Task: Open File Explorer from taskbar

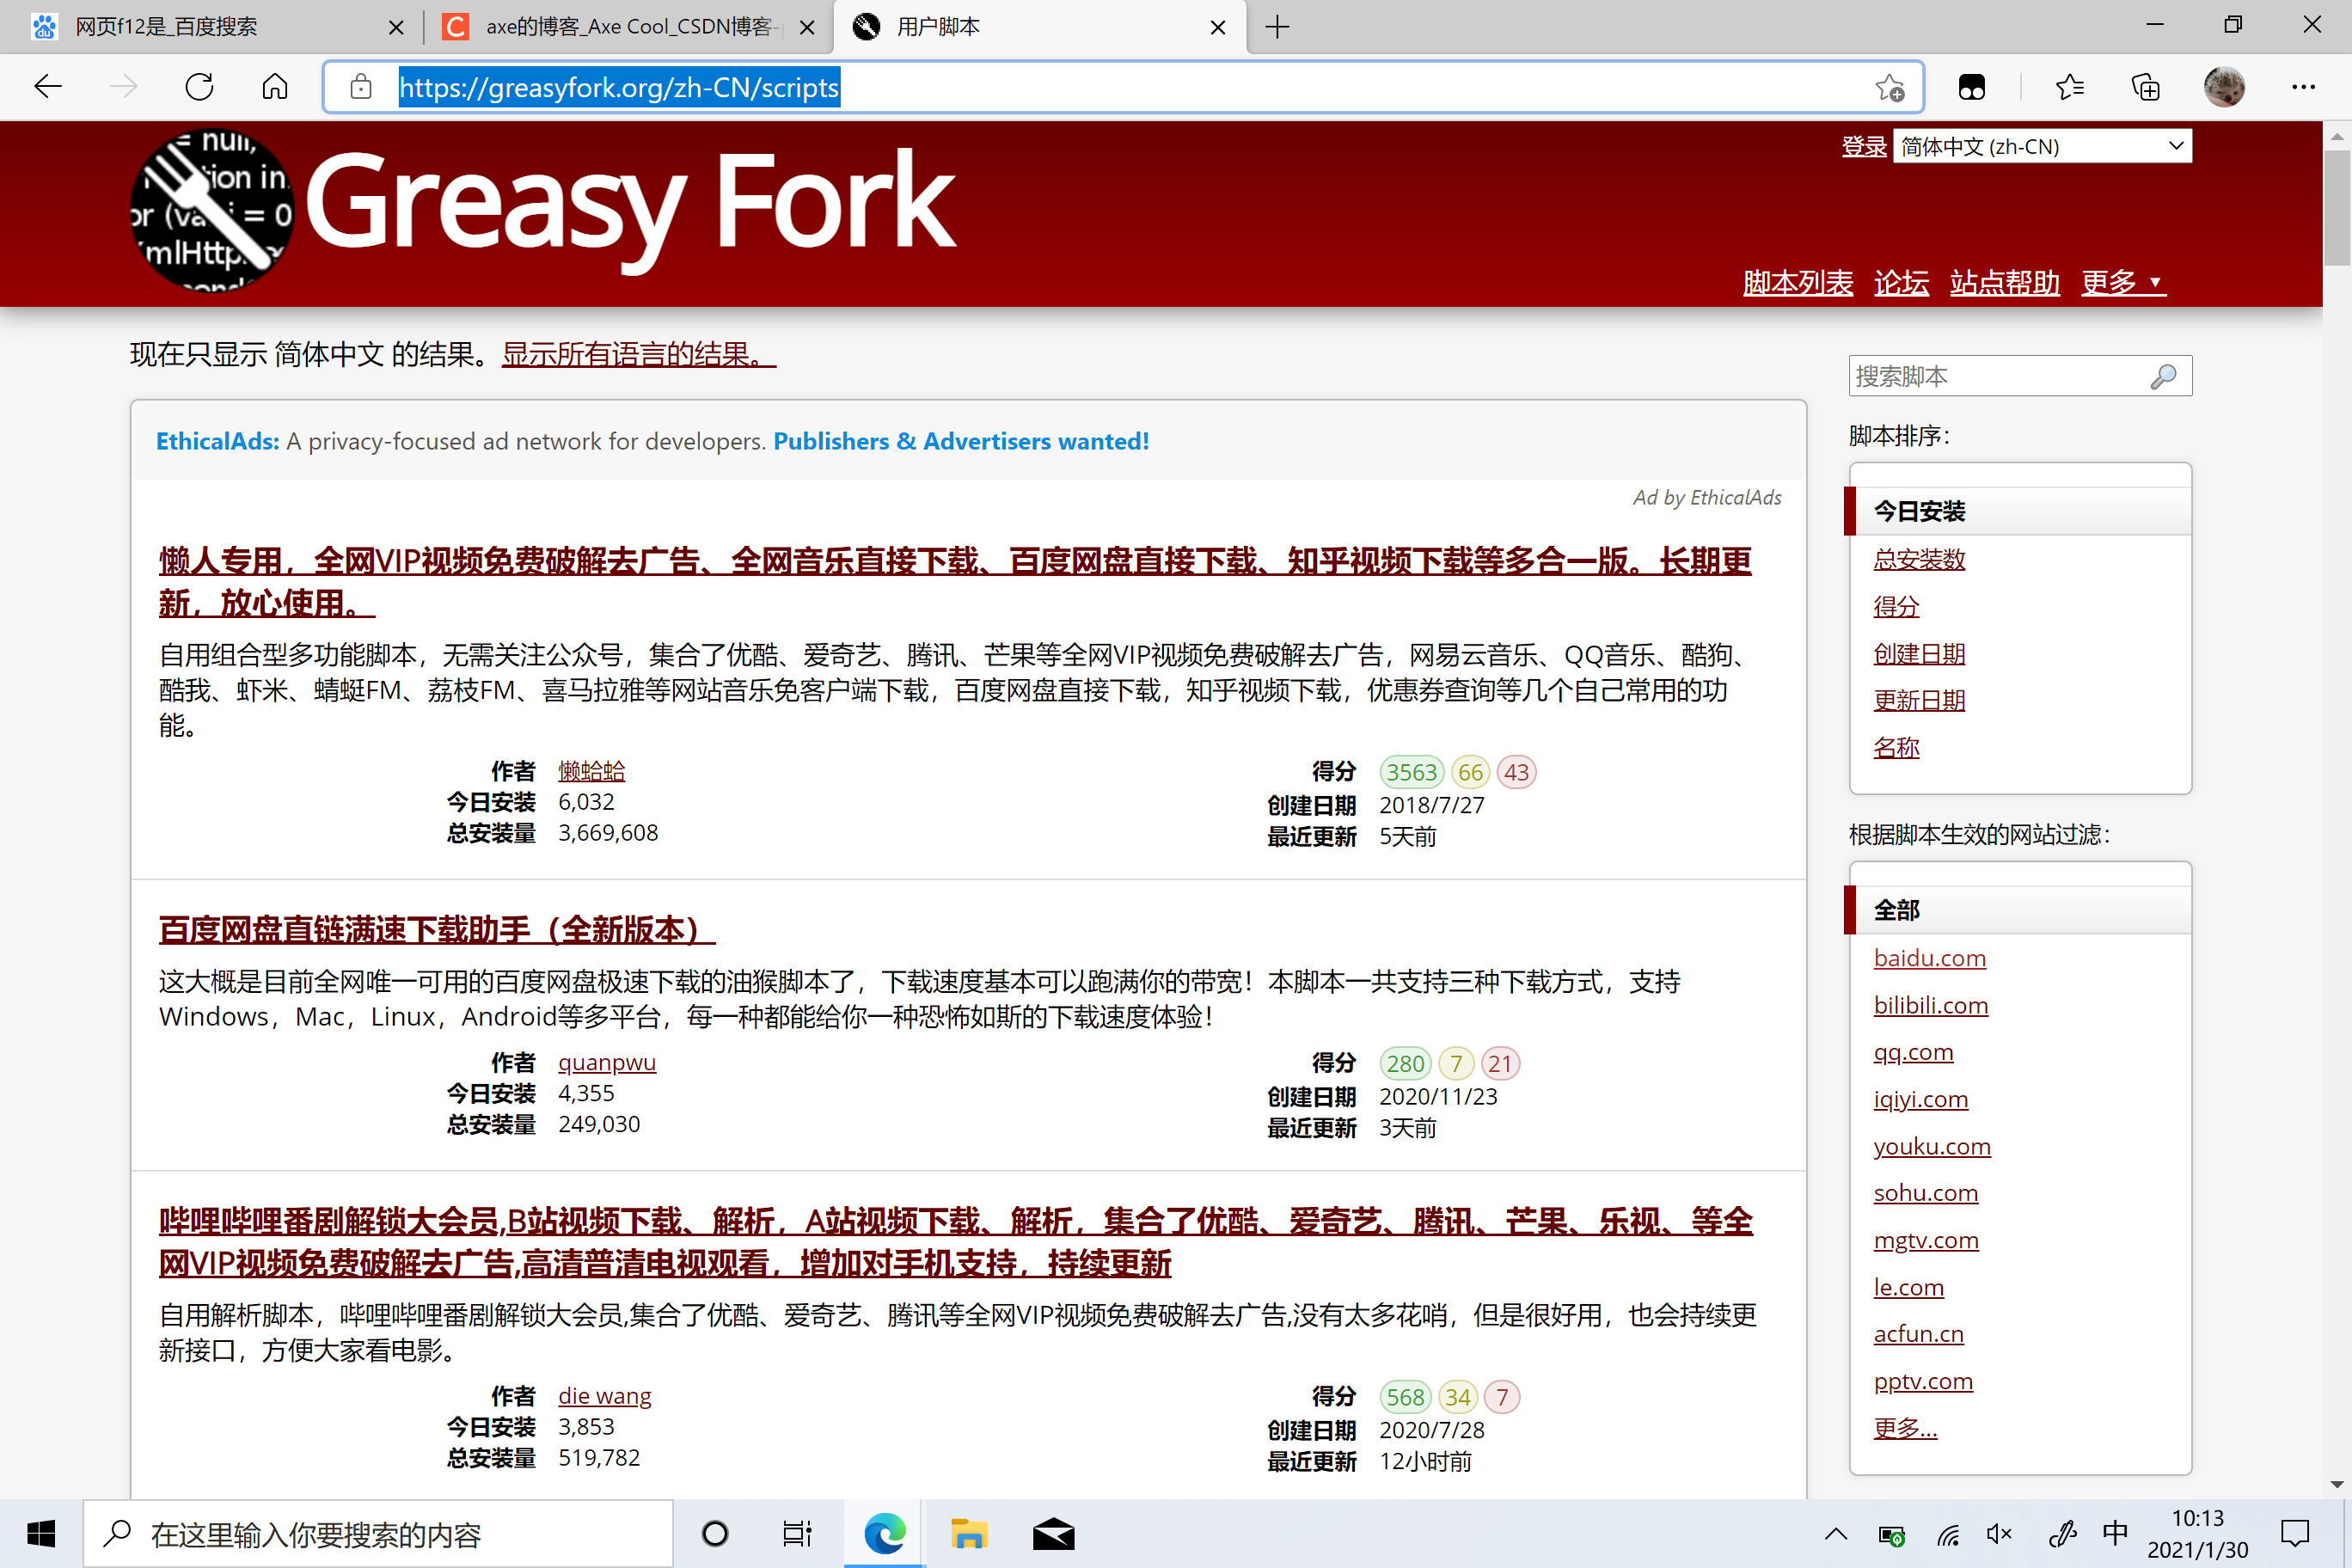Action: click(x=968, y=1533)
